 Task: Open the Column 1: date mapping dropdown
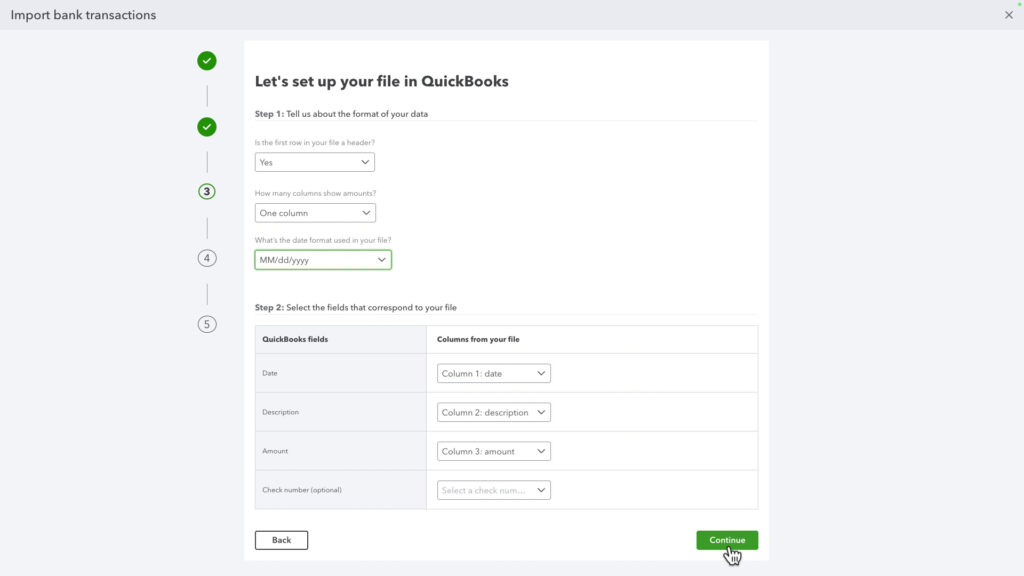[x=493, y=372]
